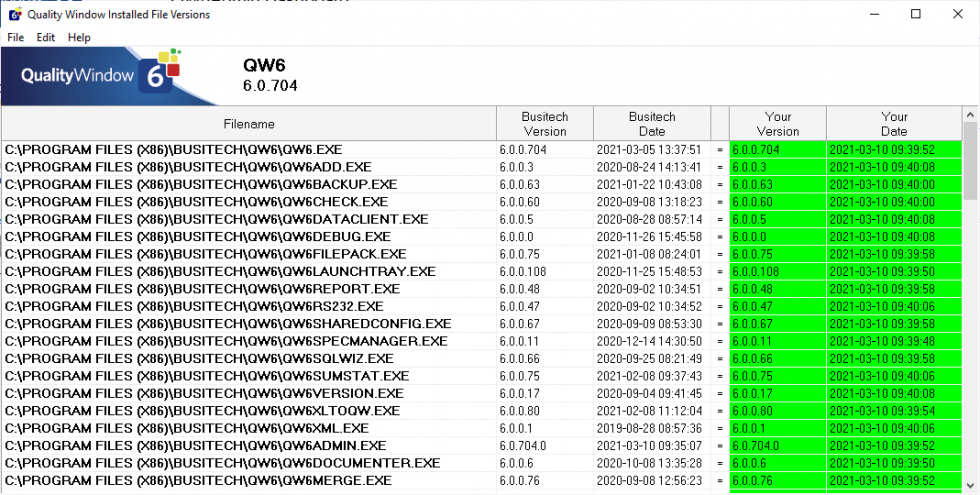Click the vertical scrollbar thumb
980x495 pixels.
click(971, 161)
